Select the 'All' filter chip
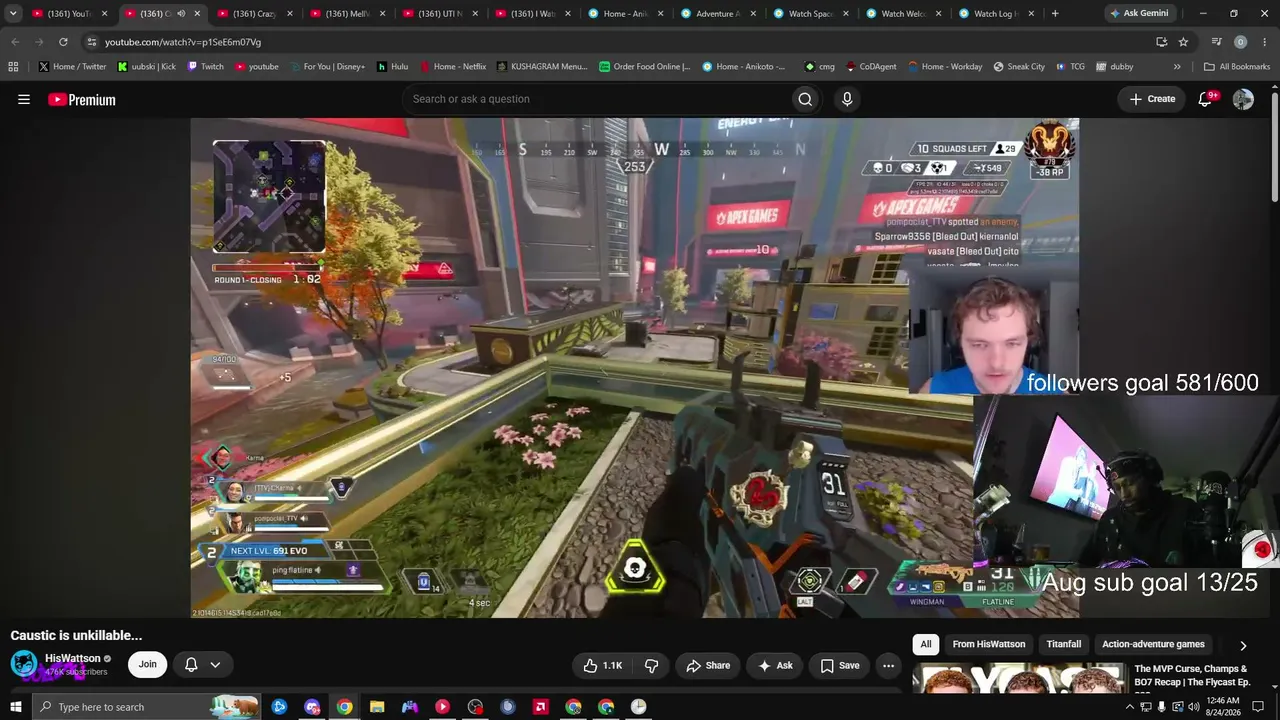 (926, 644)
